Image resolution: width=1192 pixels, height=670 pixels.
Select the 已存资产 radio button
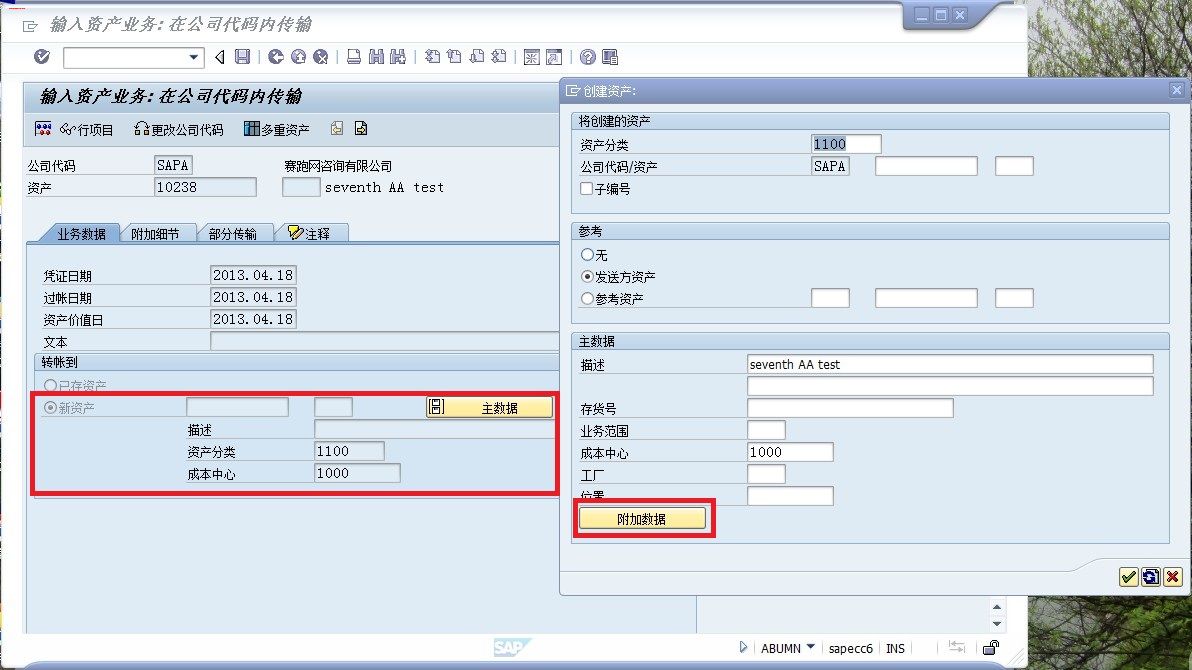pyautogui.click(x=50, y=386)
